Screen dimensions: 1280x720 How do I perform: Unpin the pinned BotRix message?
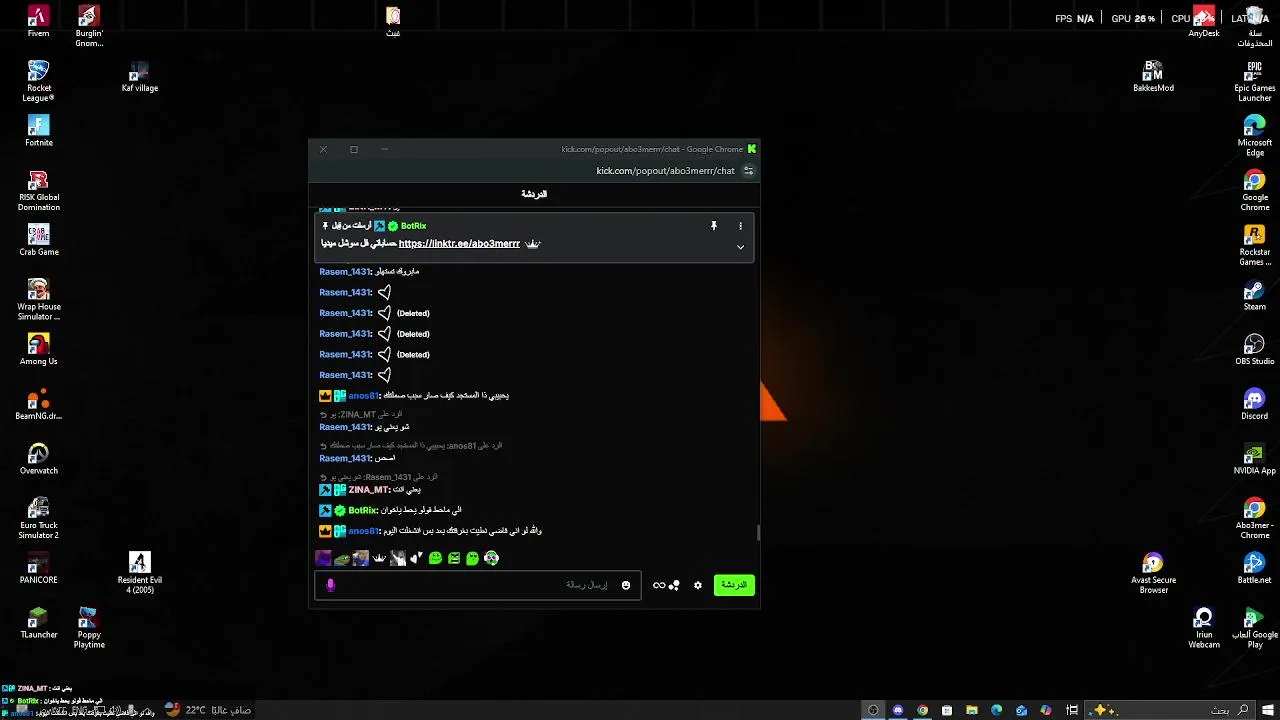[714, 226]
